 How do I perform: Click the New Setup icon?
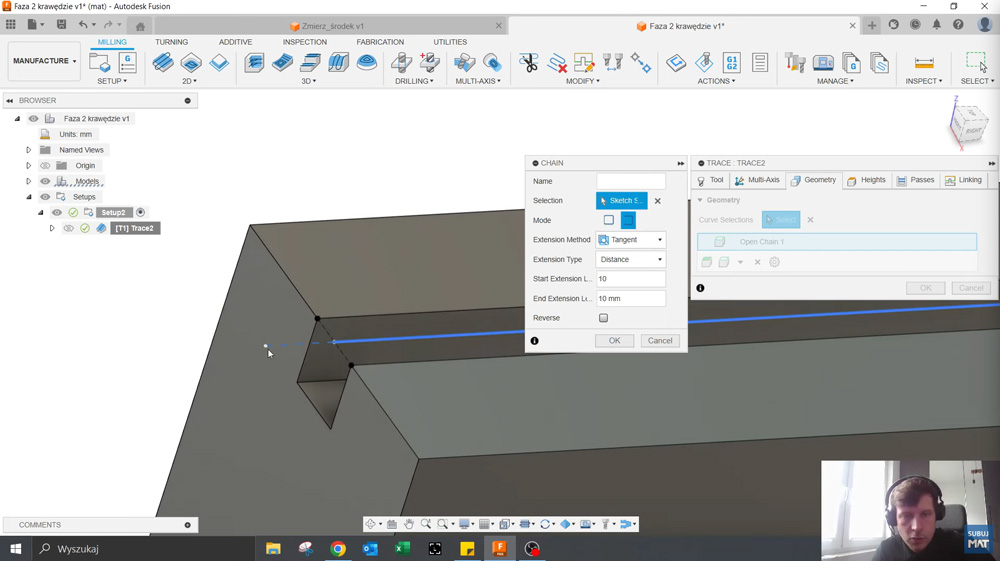pos(100,63)
